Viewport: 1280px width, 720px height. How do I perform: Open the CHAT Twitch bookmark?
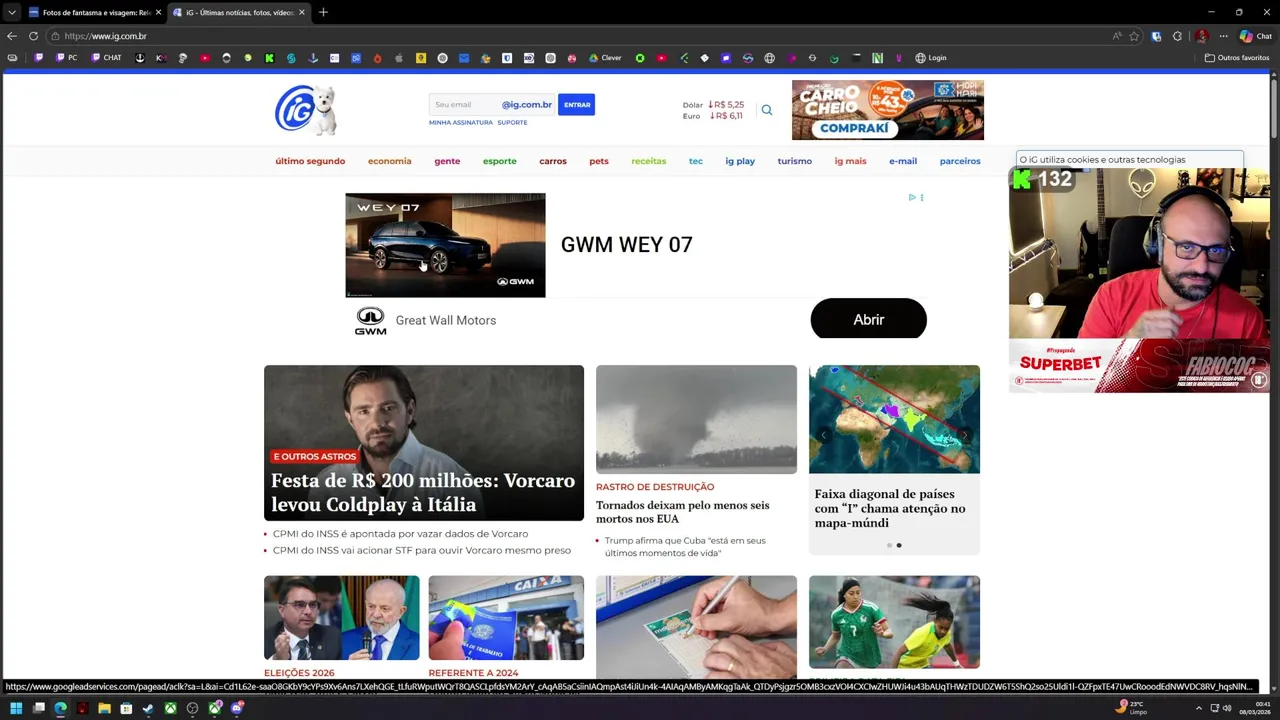point(106,58)
